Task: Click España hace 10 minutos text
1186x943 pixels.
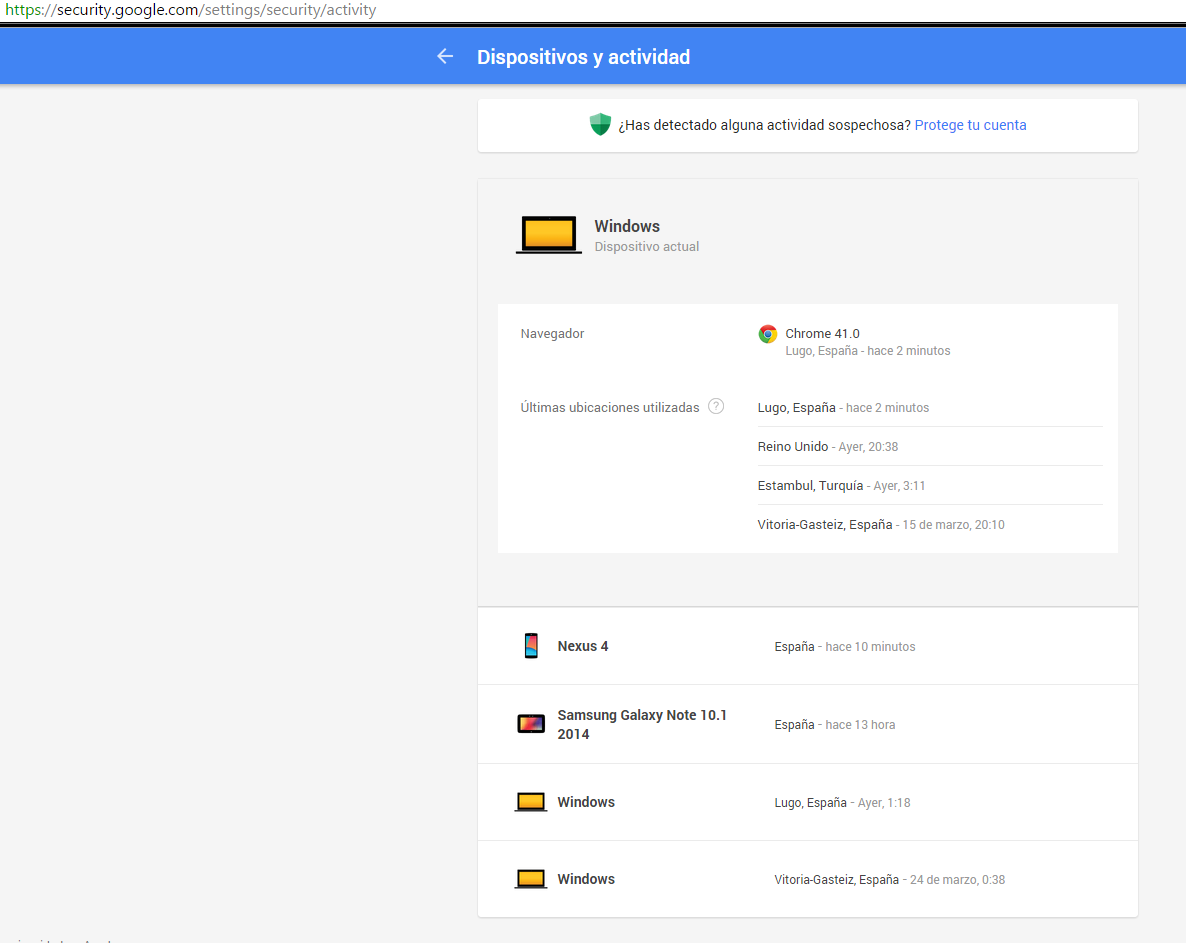Action: 845,647
